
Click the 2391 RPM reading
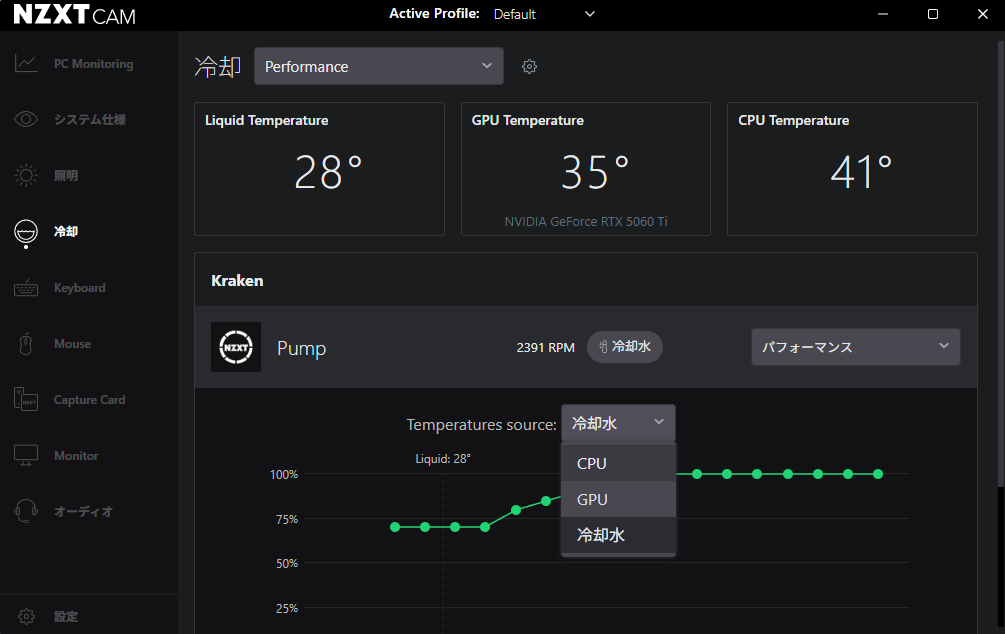(545, 347)
